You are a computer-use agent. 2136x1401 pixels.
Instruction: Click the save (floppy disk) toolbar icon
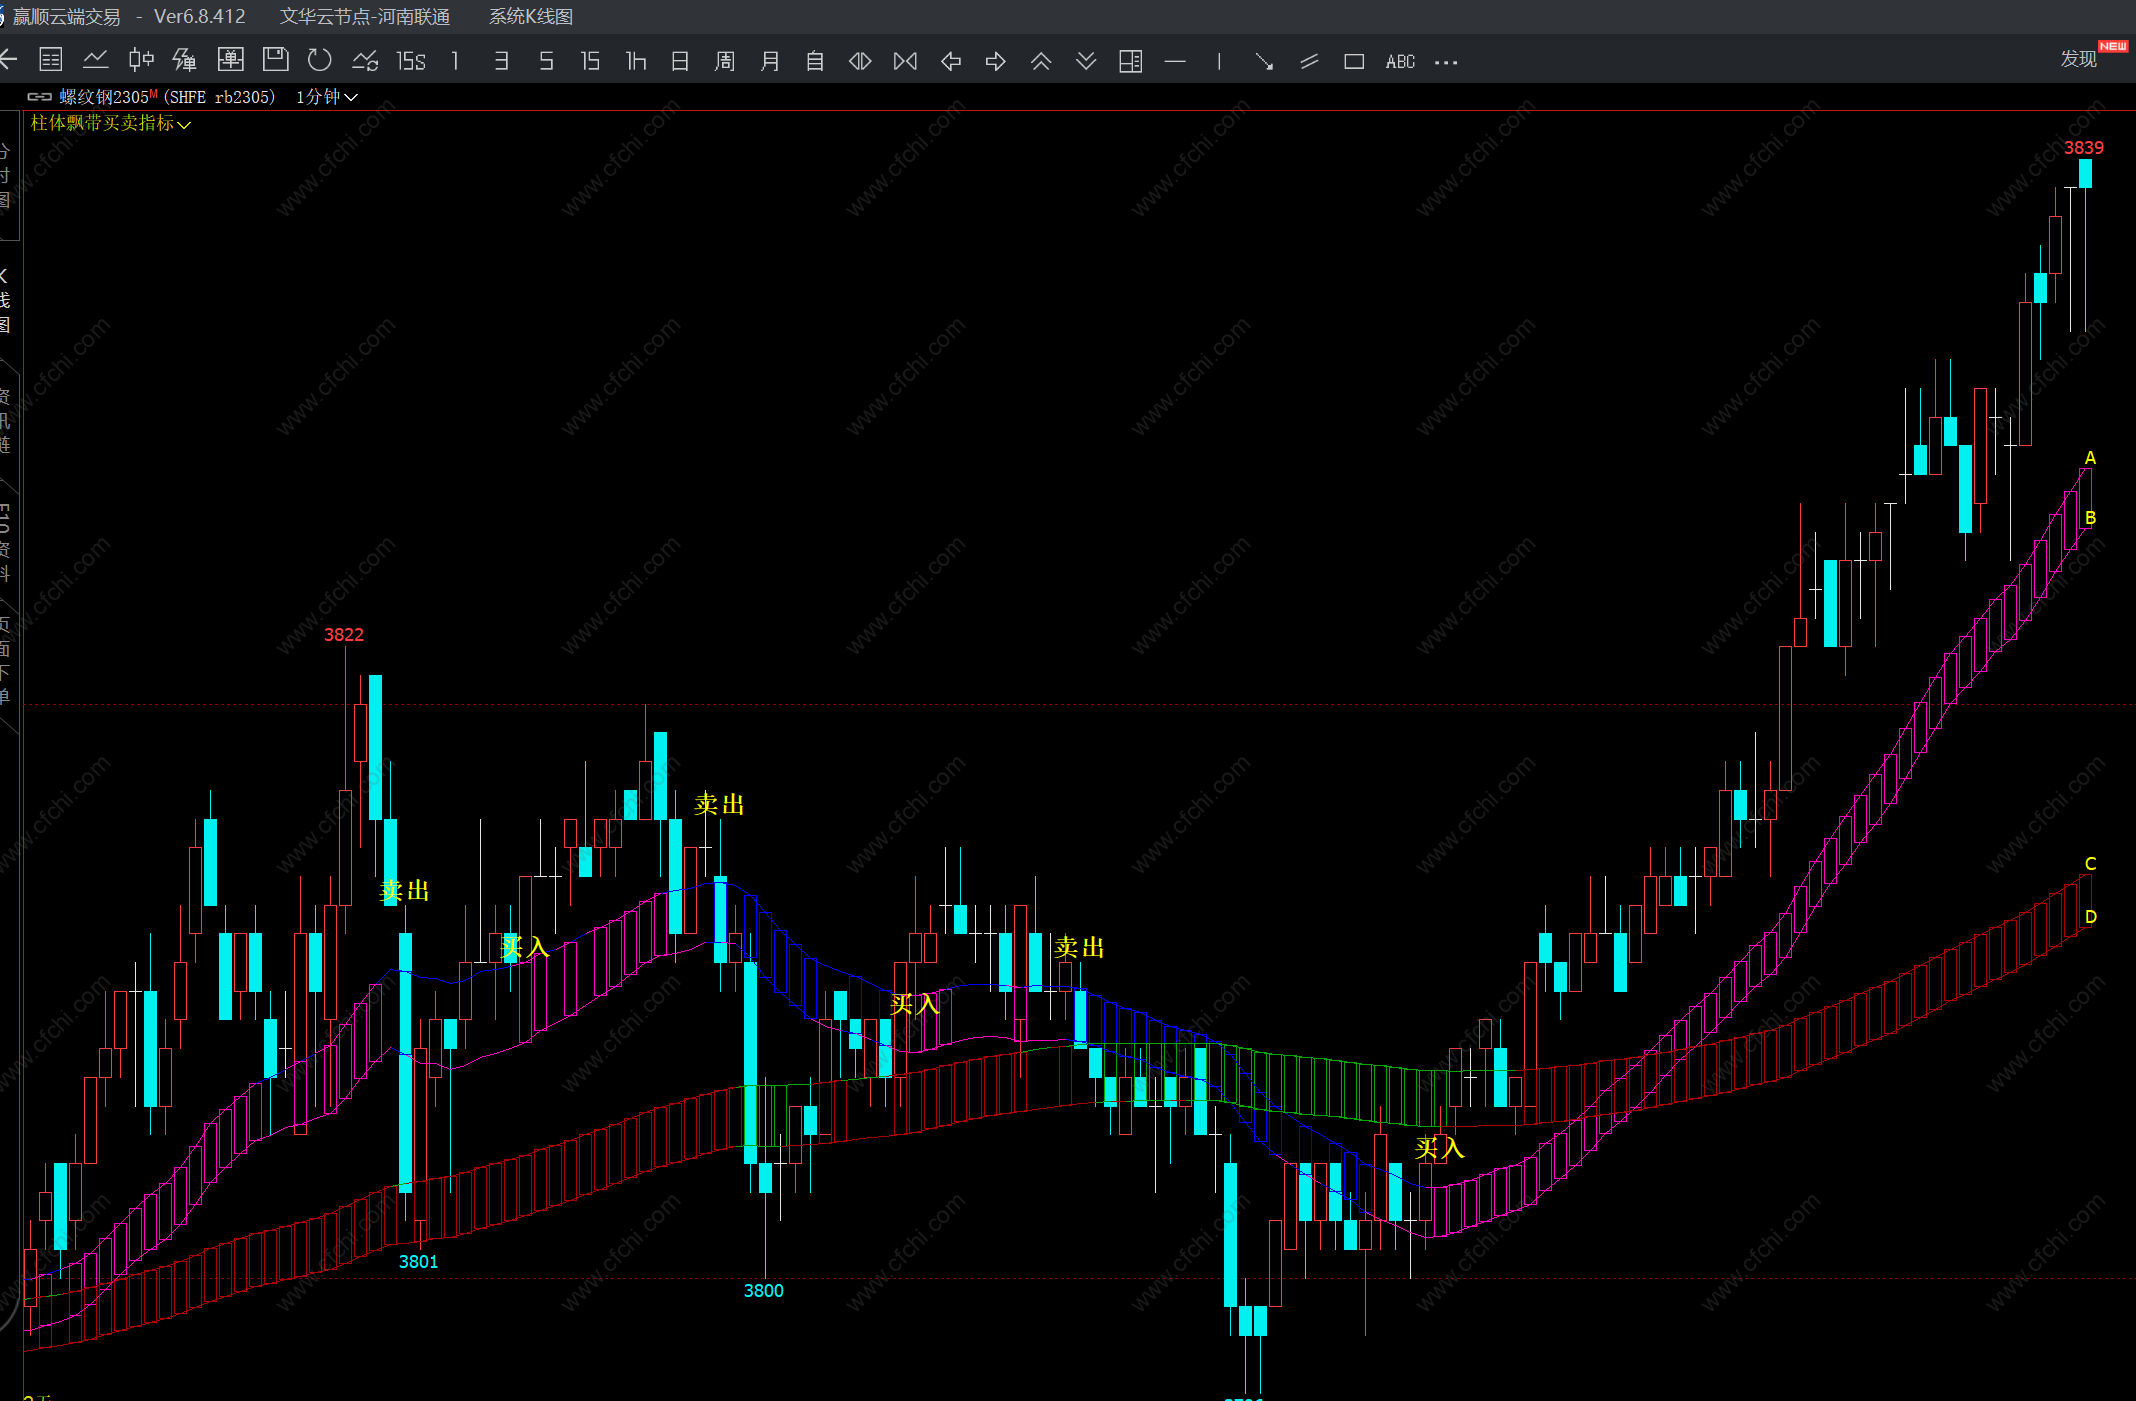(x=275, y=60)
